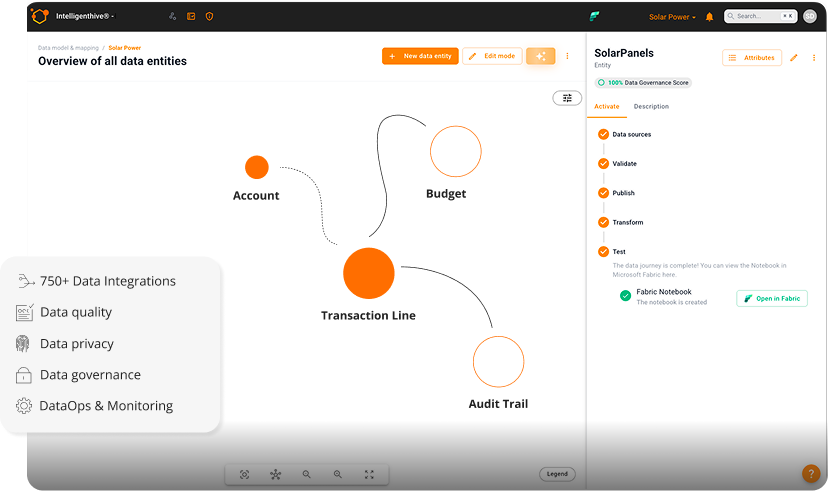This screenshot has height=491, width=828.
Task: Open canvas filter settings icon
Action: 567,98
